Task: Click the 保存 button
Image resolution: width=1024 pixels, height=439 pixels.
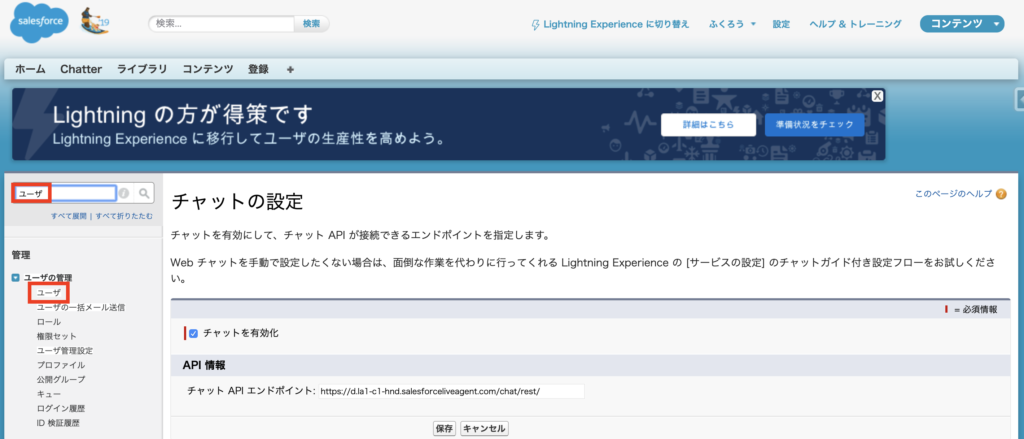Action: click(444, 429)
